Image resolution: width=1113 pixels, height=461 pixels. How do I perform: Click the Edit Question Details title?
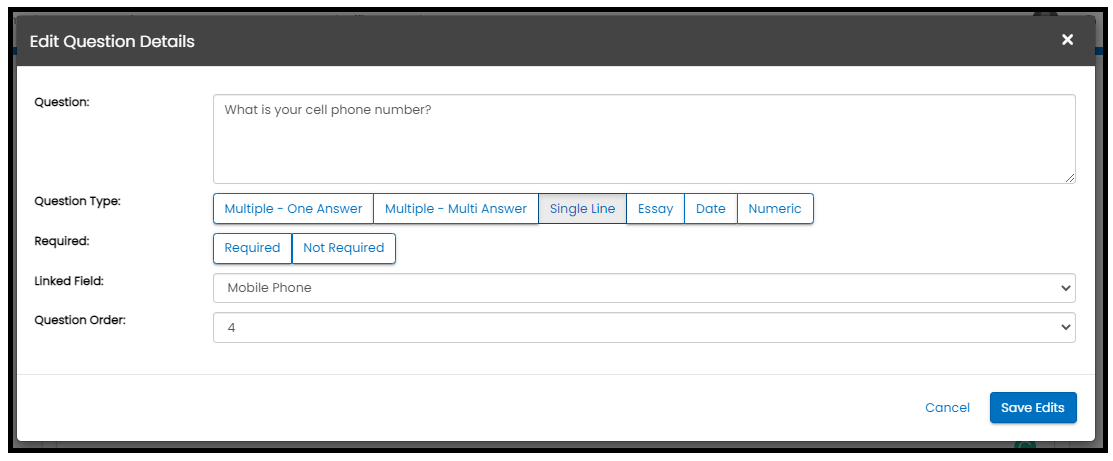pyautogui.click(x=112, y=41)
